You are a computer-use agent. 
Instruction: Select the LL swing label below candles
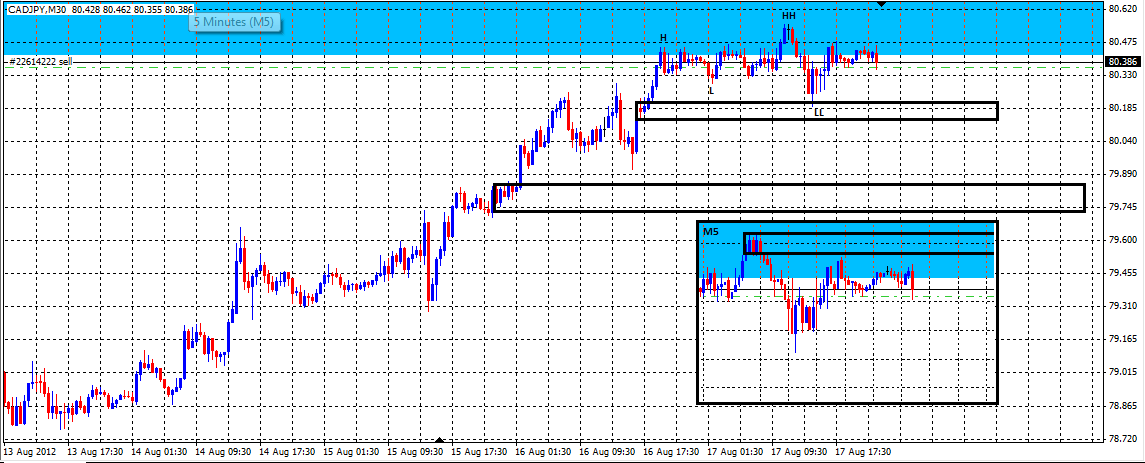click(x=818, y=113)
